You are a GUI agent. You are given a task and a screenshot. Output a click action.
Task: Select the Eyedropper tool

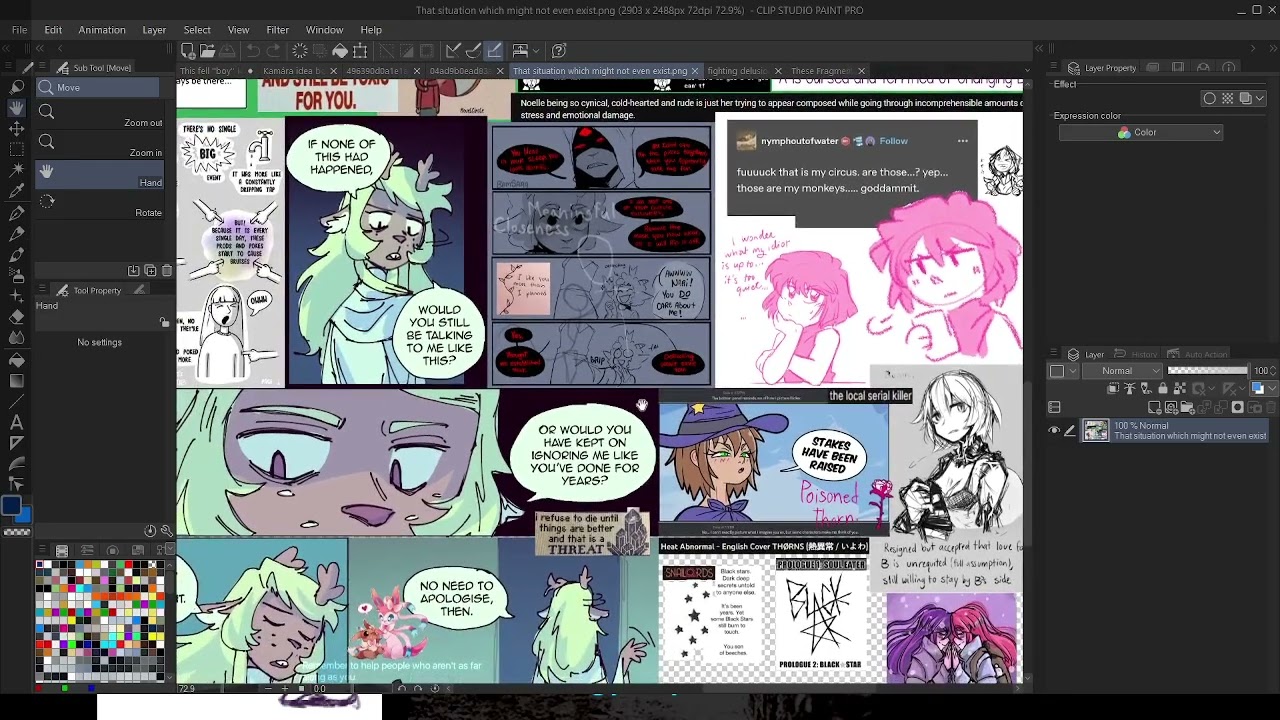tap(17, 192)
